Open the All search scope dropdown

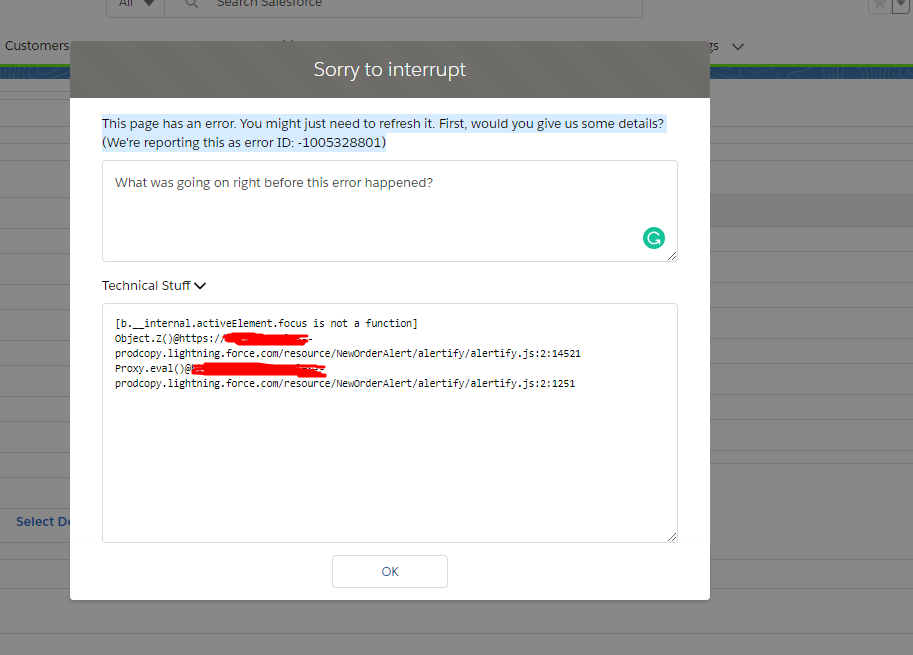(x=136, y=3)
